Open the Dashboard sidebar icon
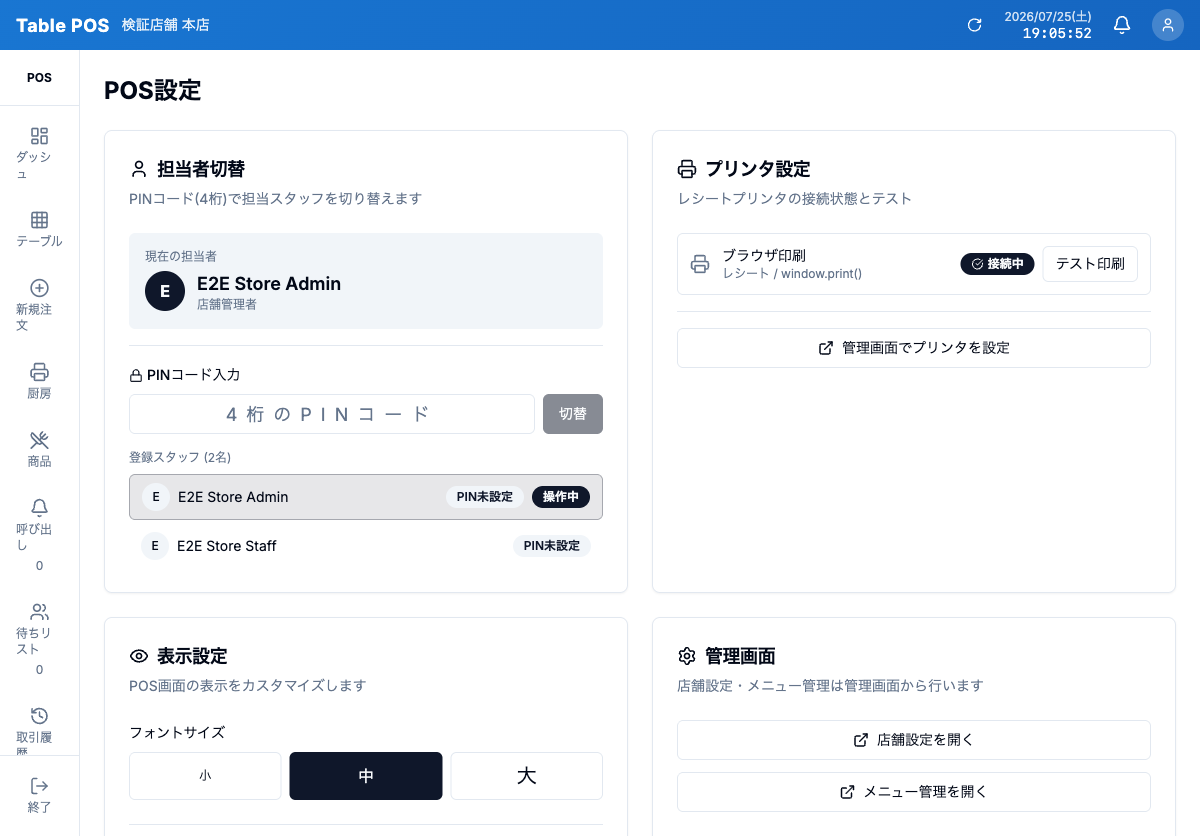The height and width of the screenshot is (836, 1200). point(39,136)
